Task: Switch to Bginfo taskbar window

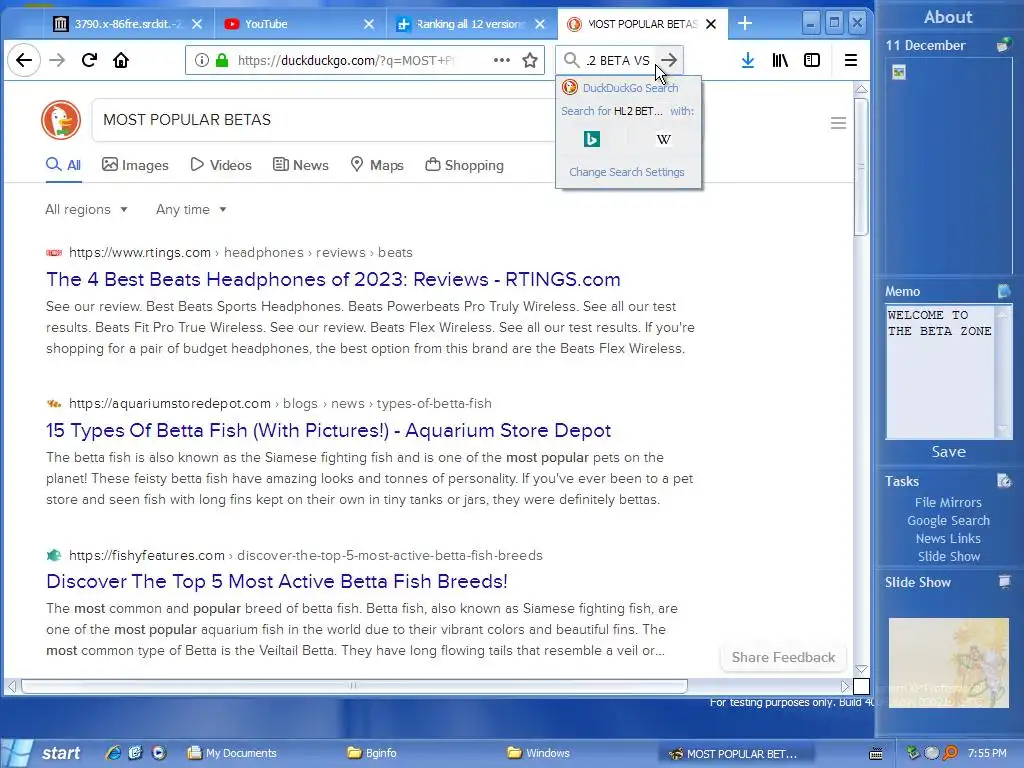Action: [372, 753]
